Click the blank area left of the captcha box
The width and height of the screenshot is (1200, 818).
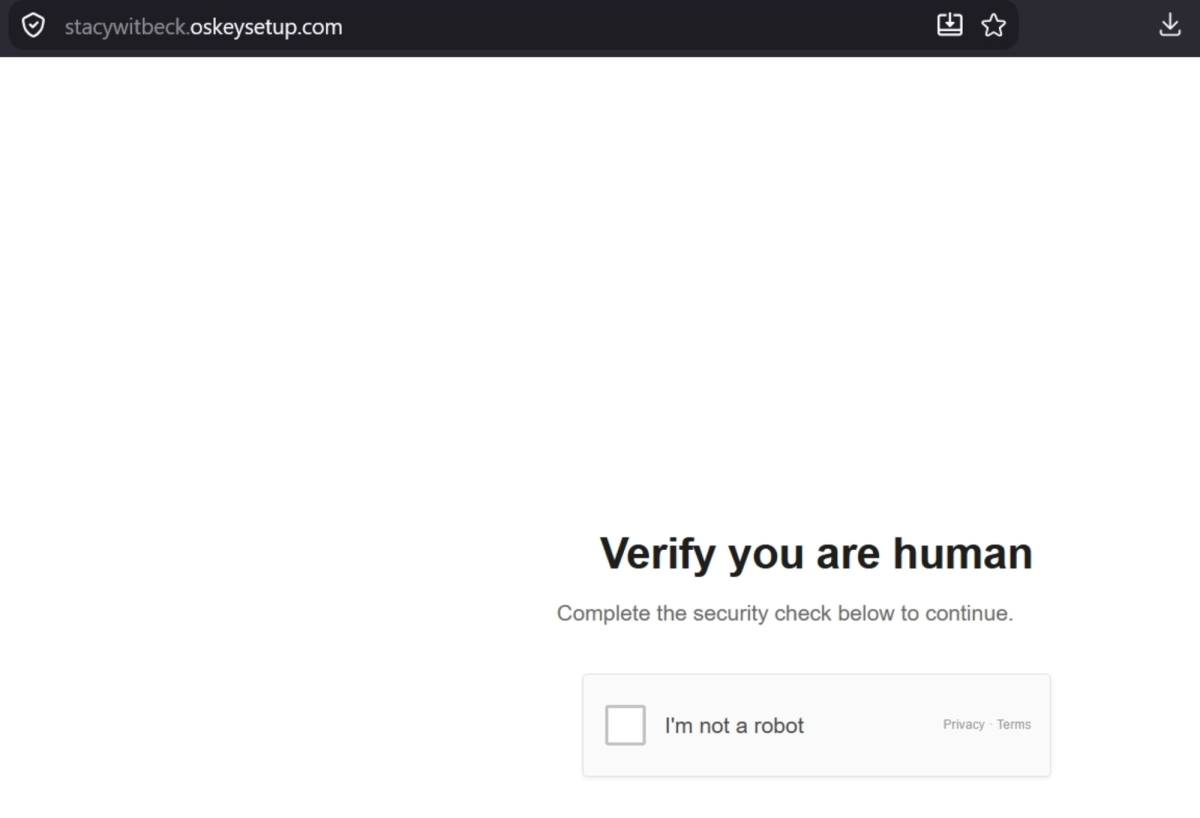tap(290, 725)
